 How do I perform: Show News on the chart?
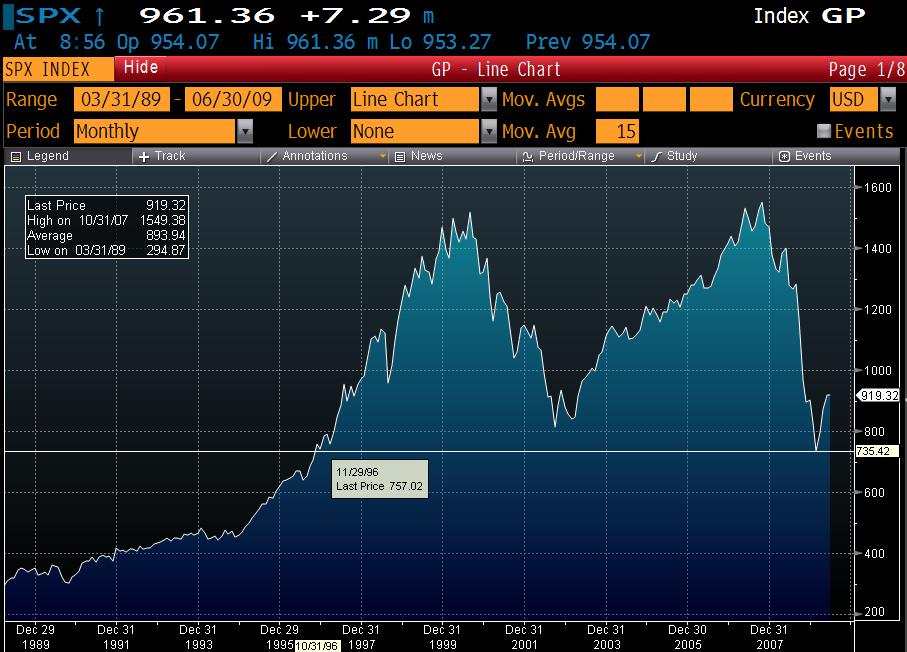click(x=400, y=156)
